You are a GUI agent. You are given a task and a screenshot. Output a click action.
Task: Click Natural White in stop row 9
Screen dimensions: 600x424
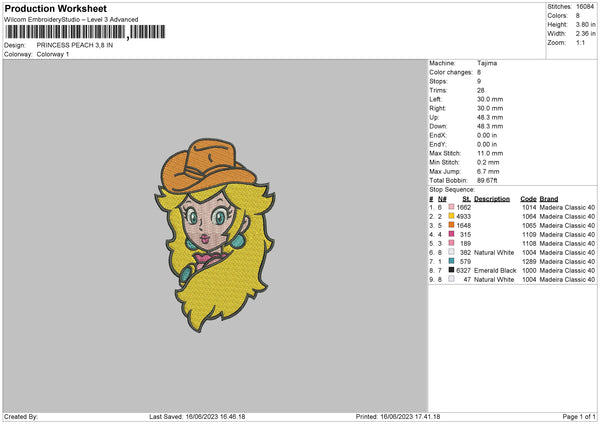click(494, 280)
